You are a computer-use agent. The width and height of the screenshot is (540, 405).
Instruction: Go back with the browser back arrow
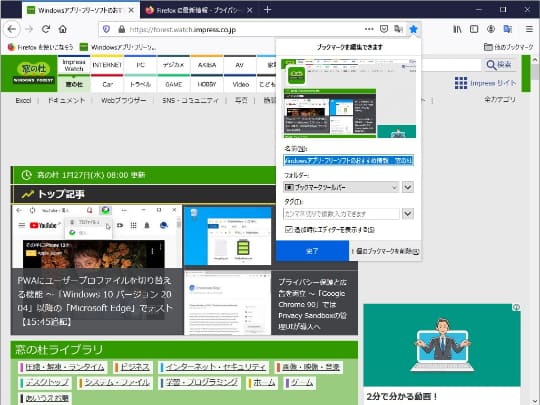coord(12,29)
